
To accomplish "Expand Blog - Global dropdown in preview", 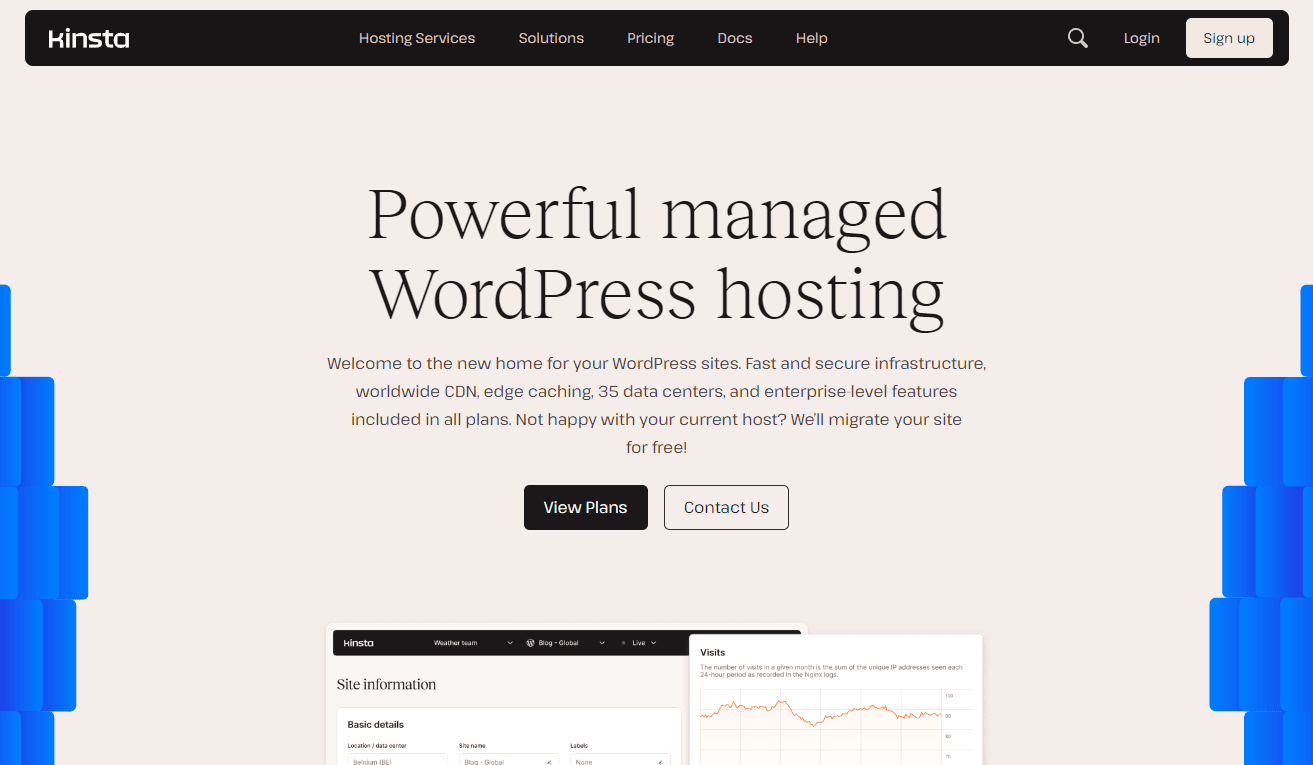I will pyautogui.click(x=566, y=643).
